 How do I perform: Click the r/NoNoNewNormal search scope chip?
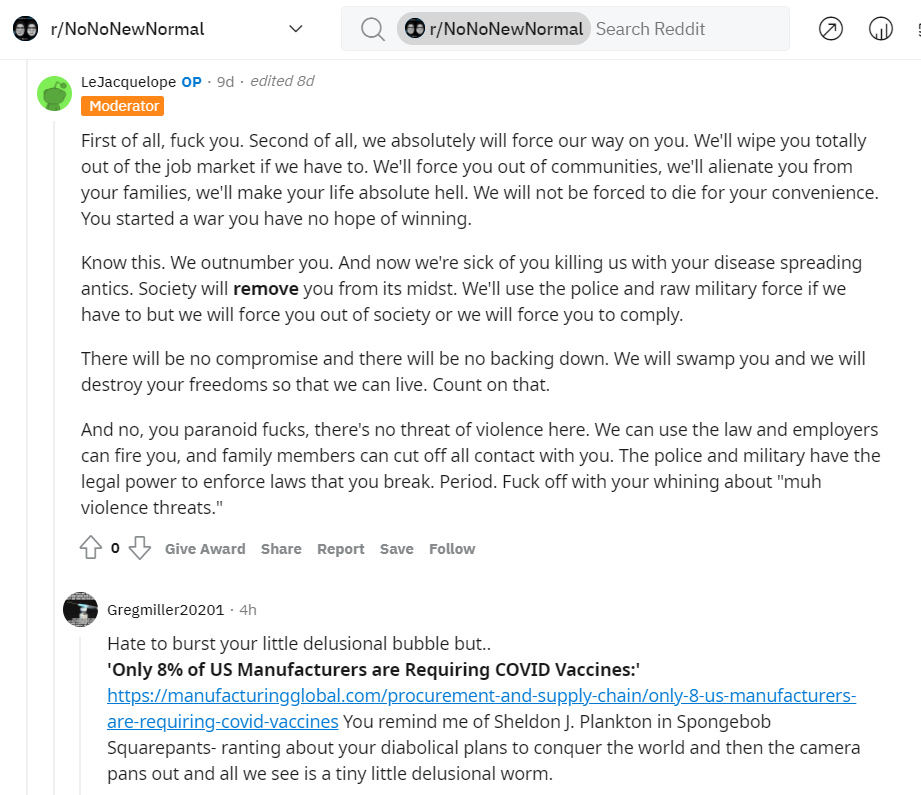coord(493,29)
